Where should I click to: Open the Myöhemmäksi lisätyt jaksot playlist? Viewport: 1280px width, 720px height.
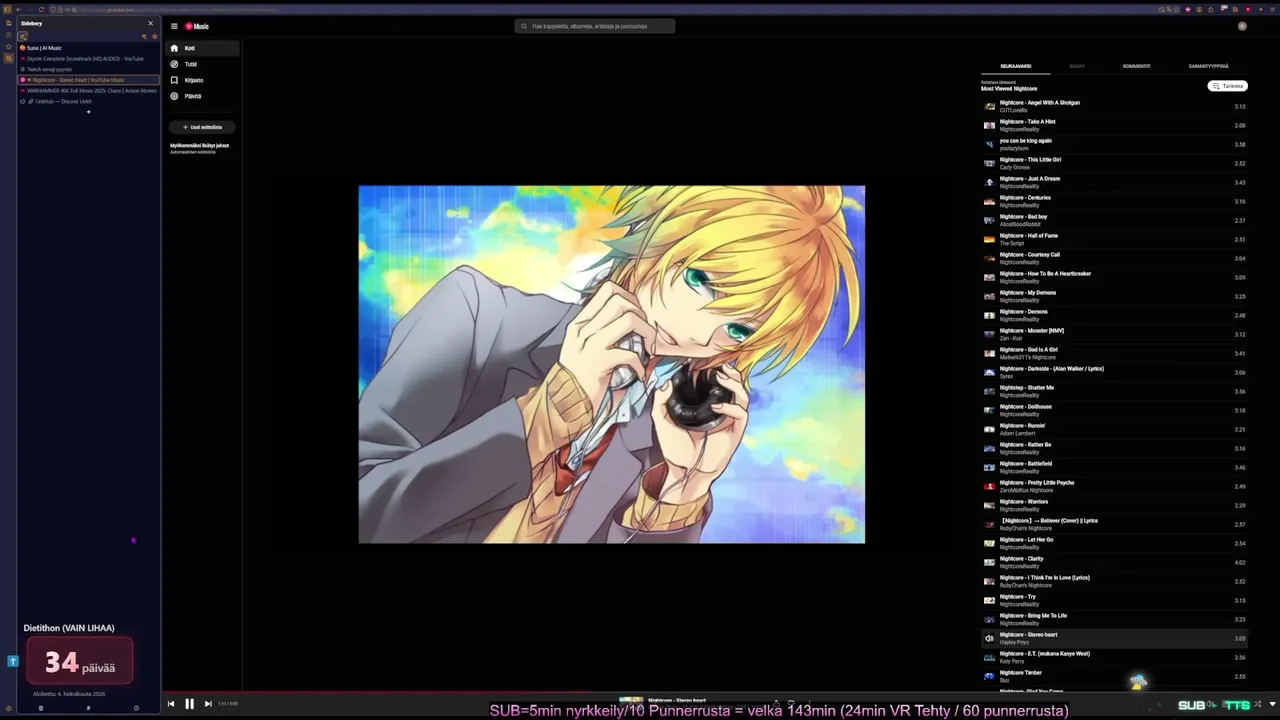click(200, 148)
